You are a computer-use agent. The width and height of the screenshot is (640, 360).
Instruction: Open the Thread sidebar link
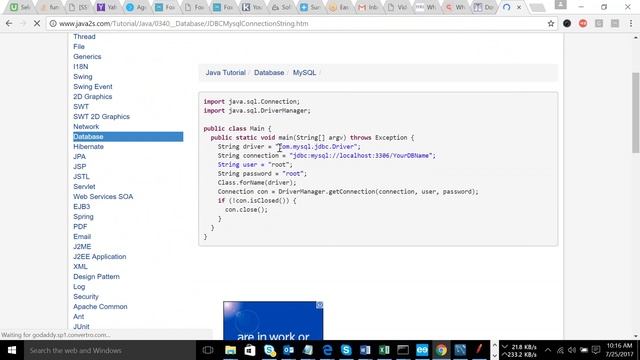click(84, 37)
